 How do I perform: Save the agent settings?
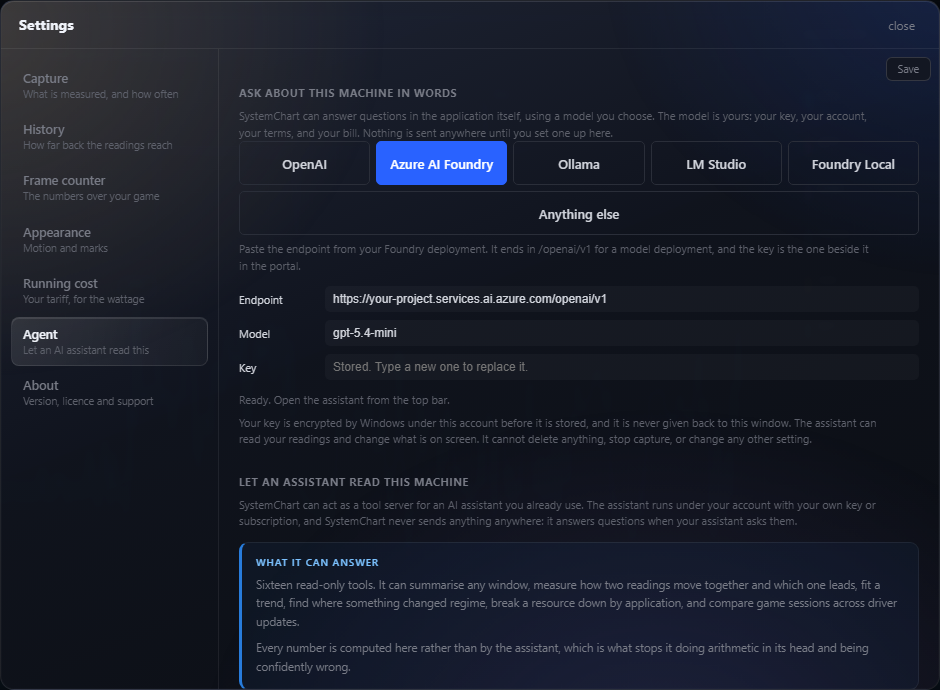(908, 69)
